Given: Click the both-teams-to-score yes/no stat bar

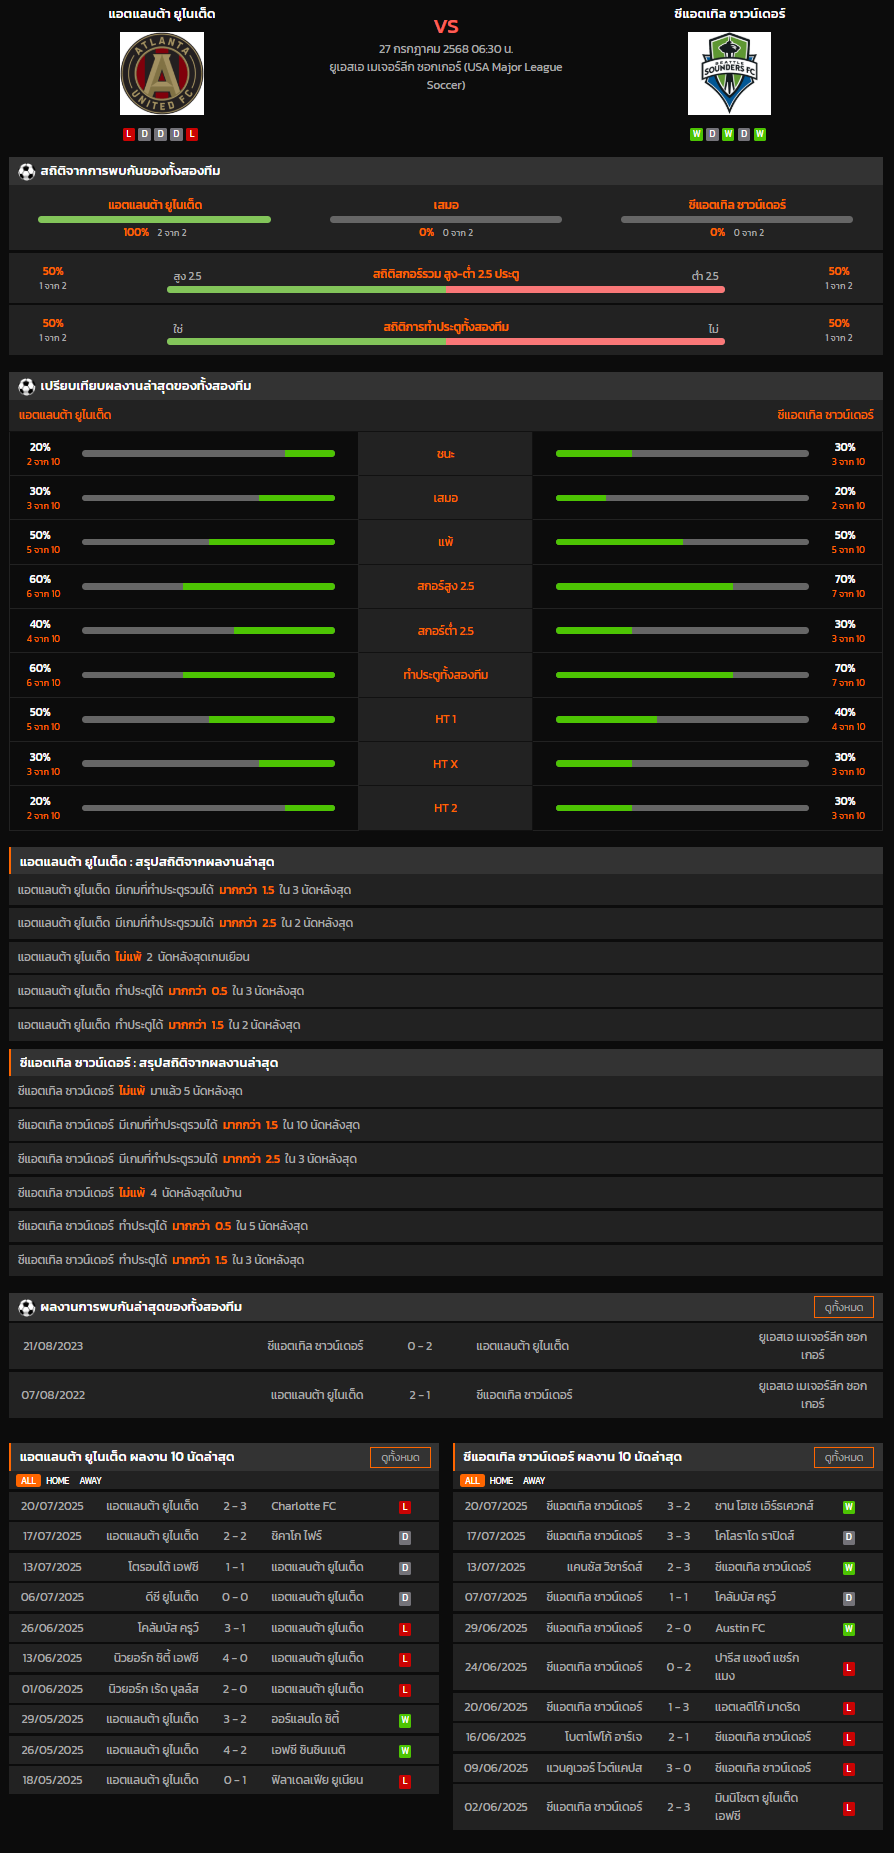Looking at the screenshot, I should tap(446, 341).
